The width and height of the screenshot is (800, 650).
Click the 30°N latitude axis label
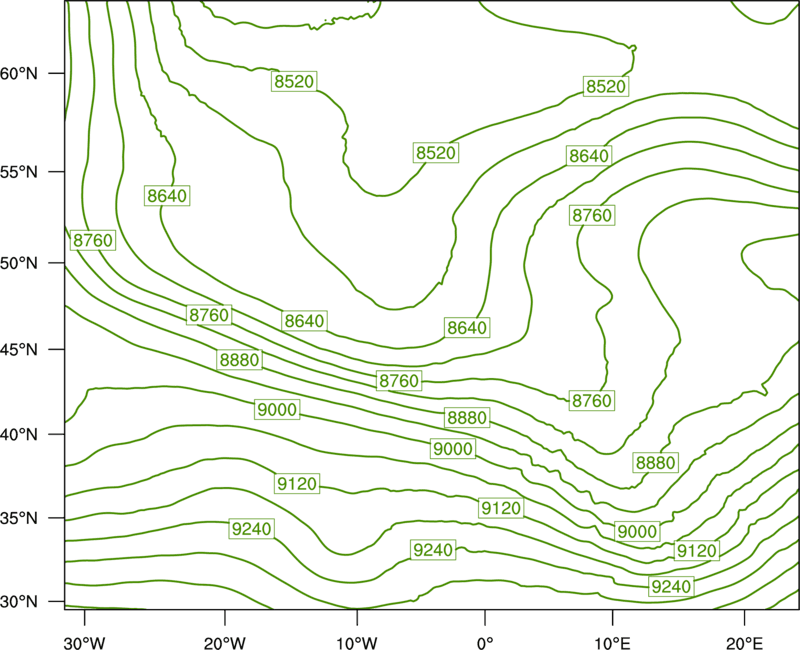click(x=19, y=602)
